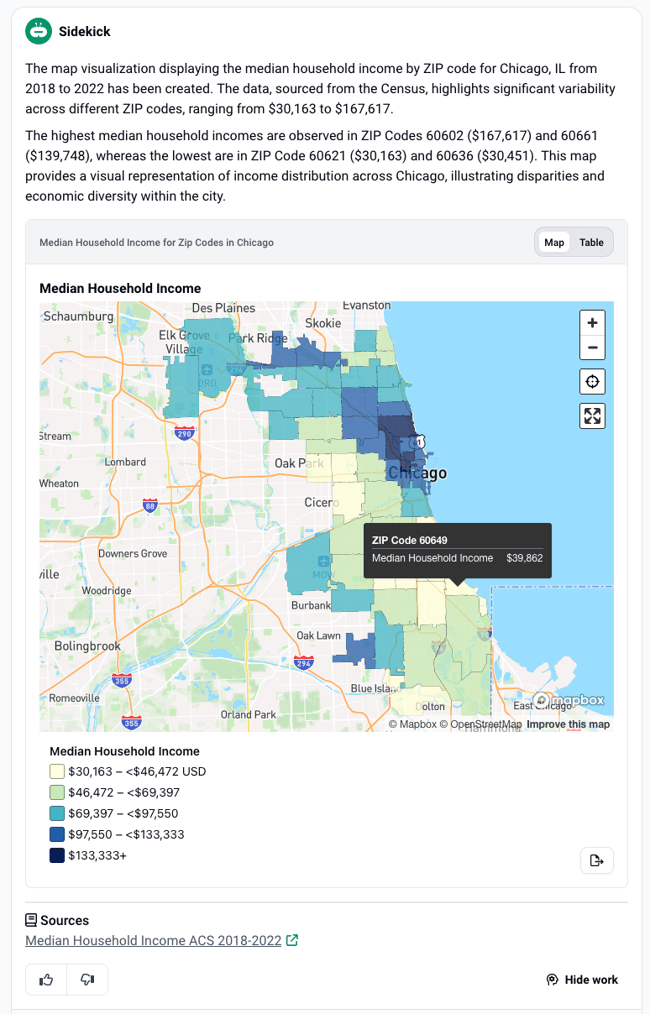Click the export map icon button
Image resolution: width=650 pixels, height=1014 pixels.
tap(597, 861)
